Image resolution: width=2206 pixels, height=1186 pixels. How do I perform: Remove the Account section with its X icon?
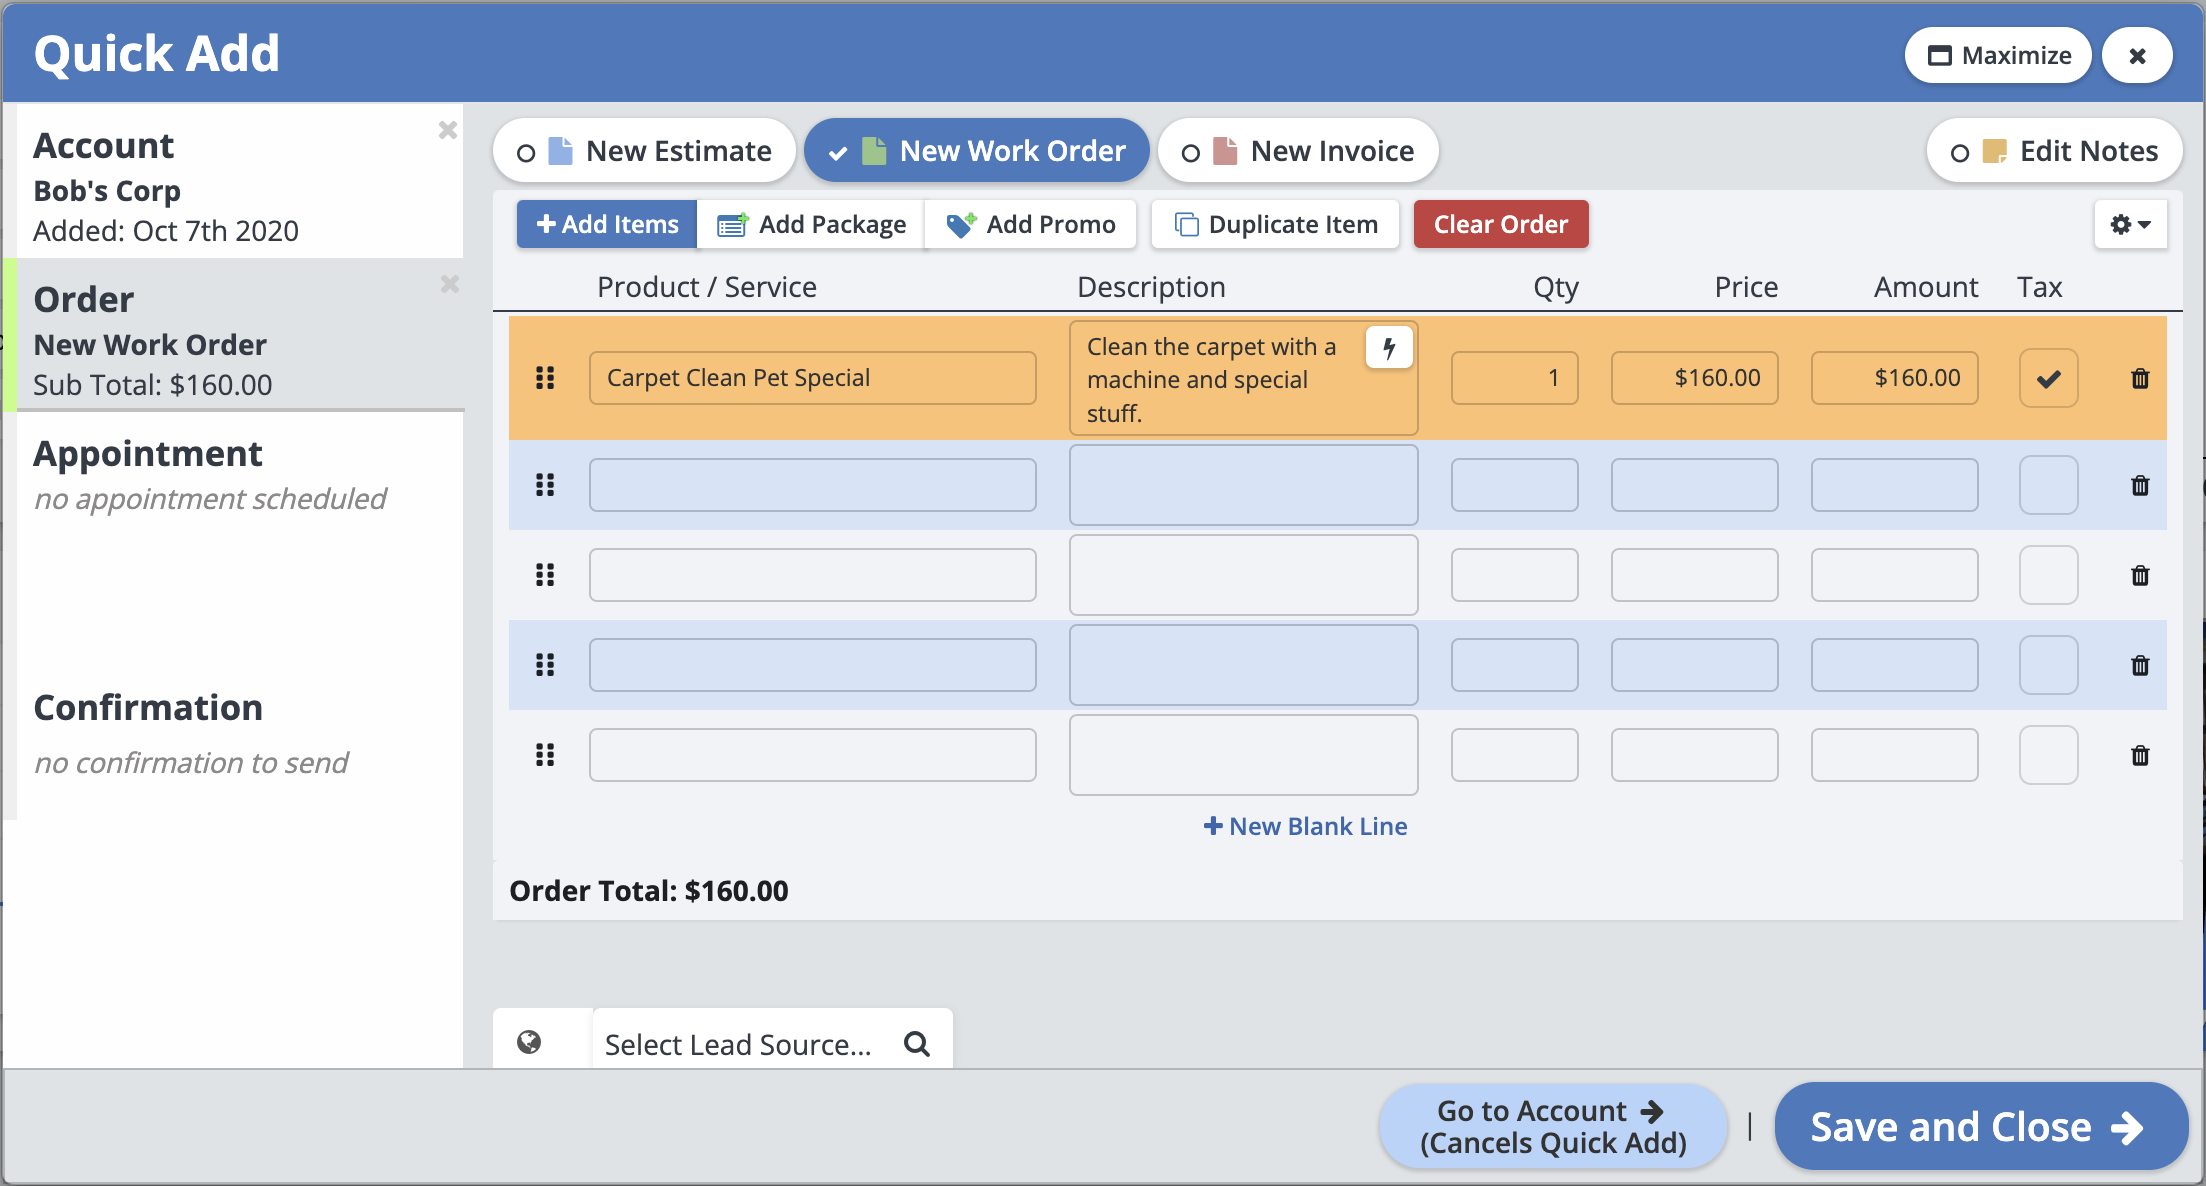point(448,130)
